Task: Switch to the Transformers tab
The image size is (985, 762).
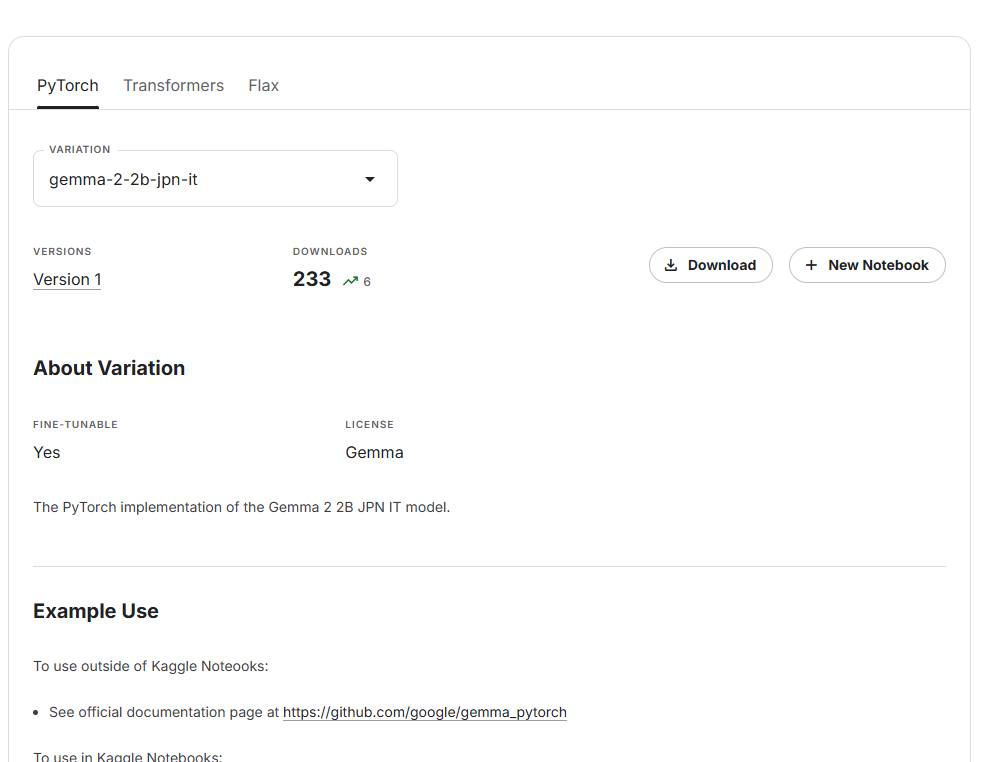Action: (x=173, y=85)
